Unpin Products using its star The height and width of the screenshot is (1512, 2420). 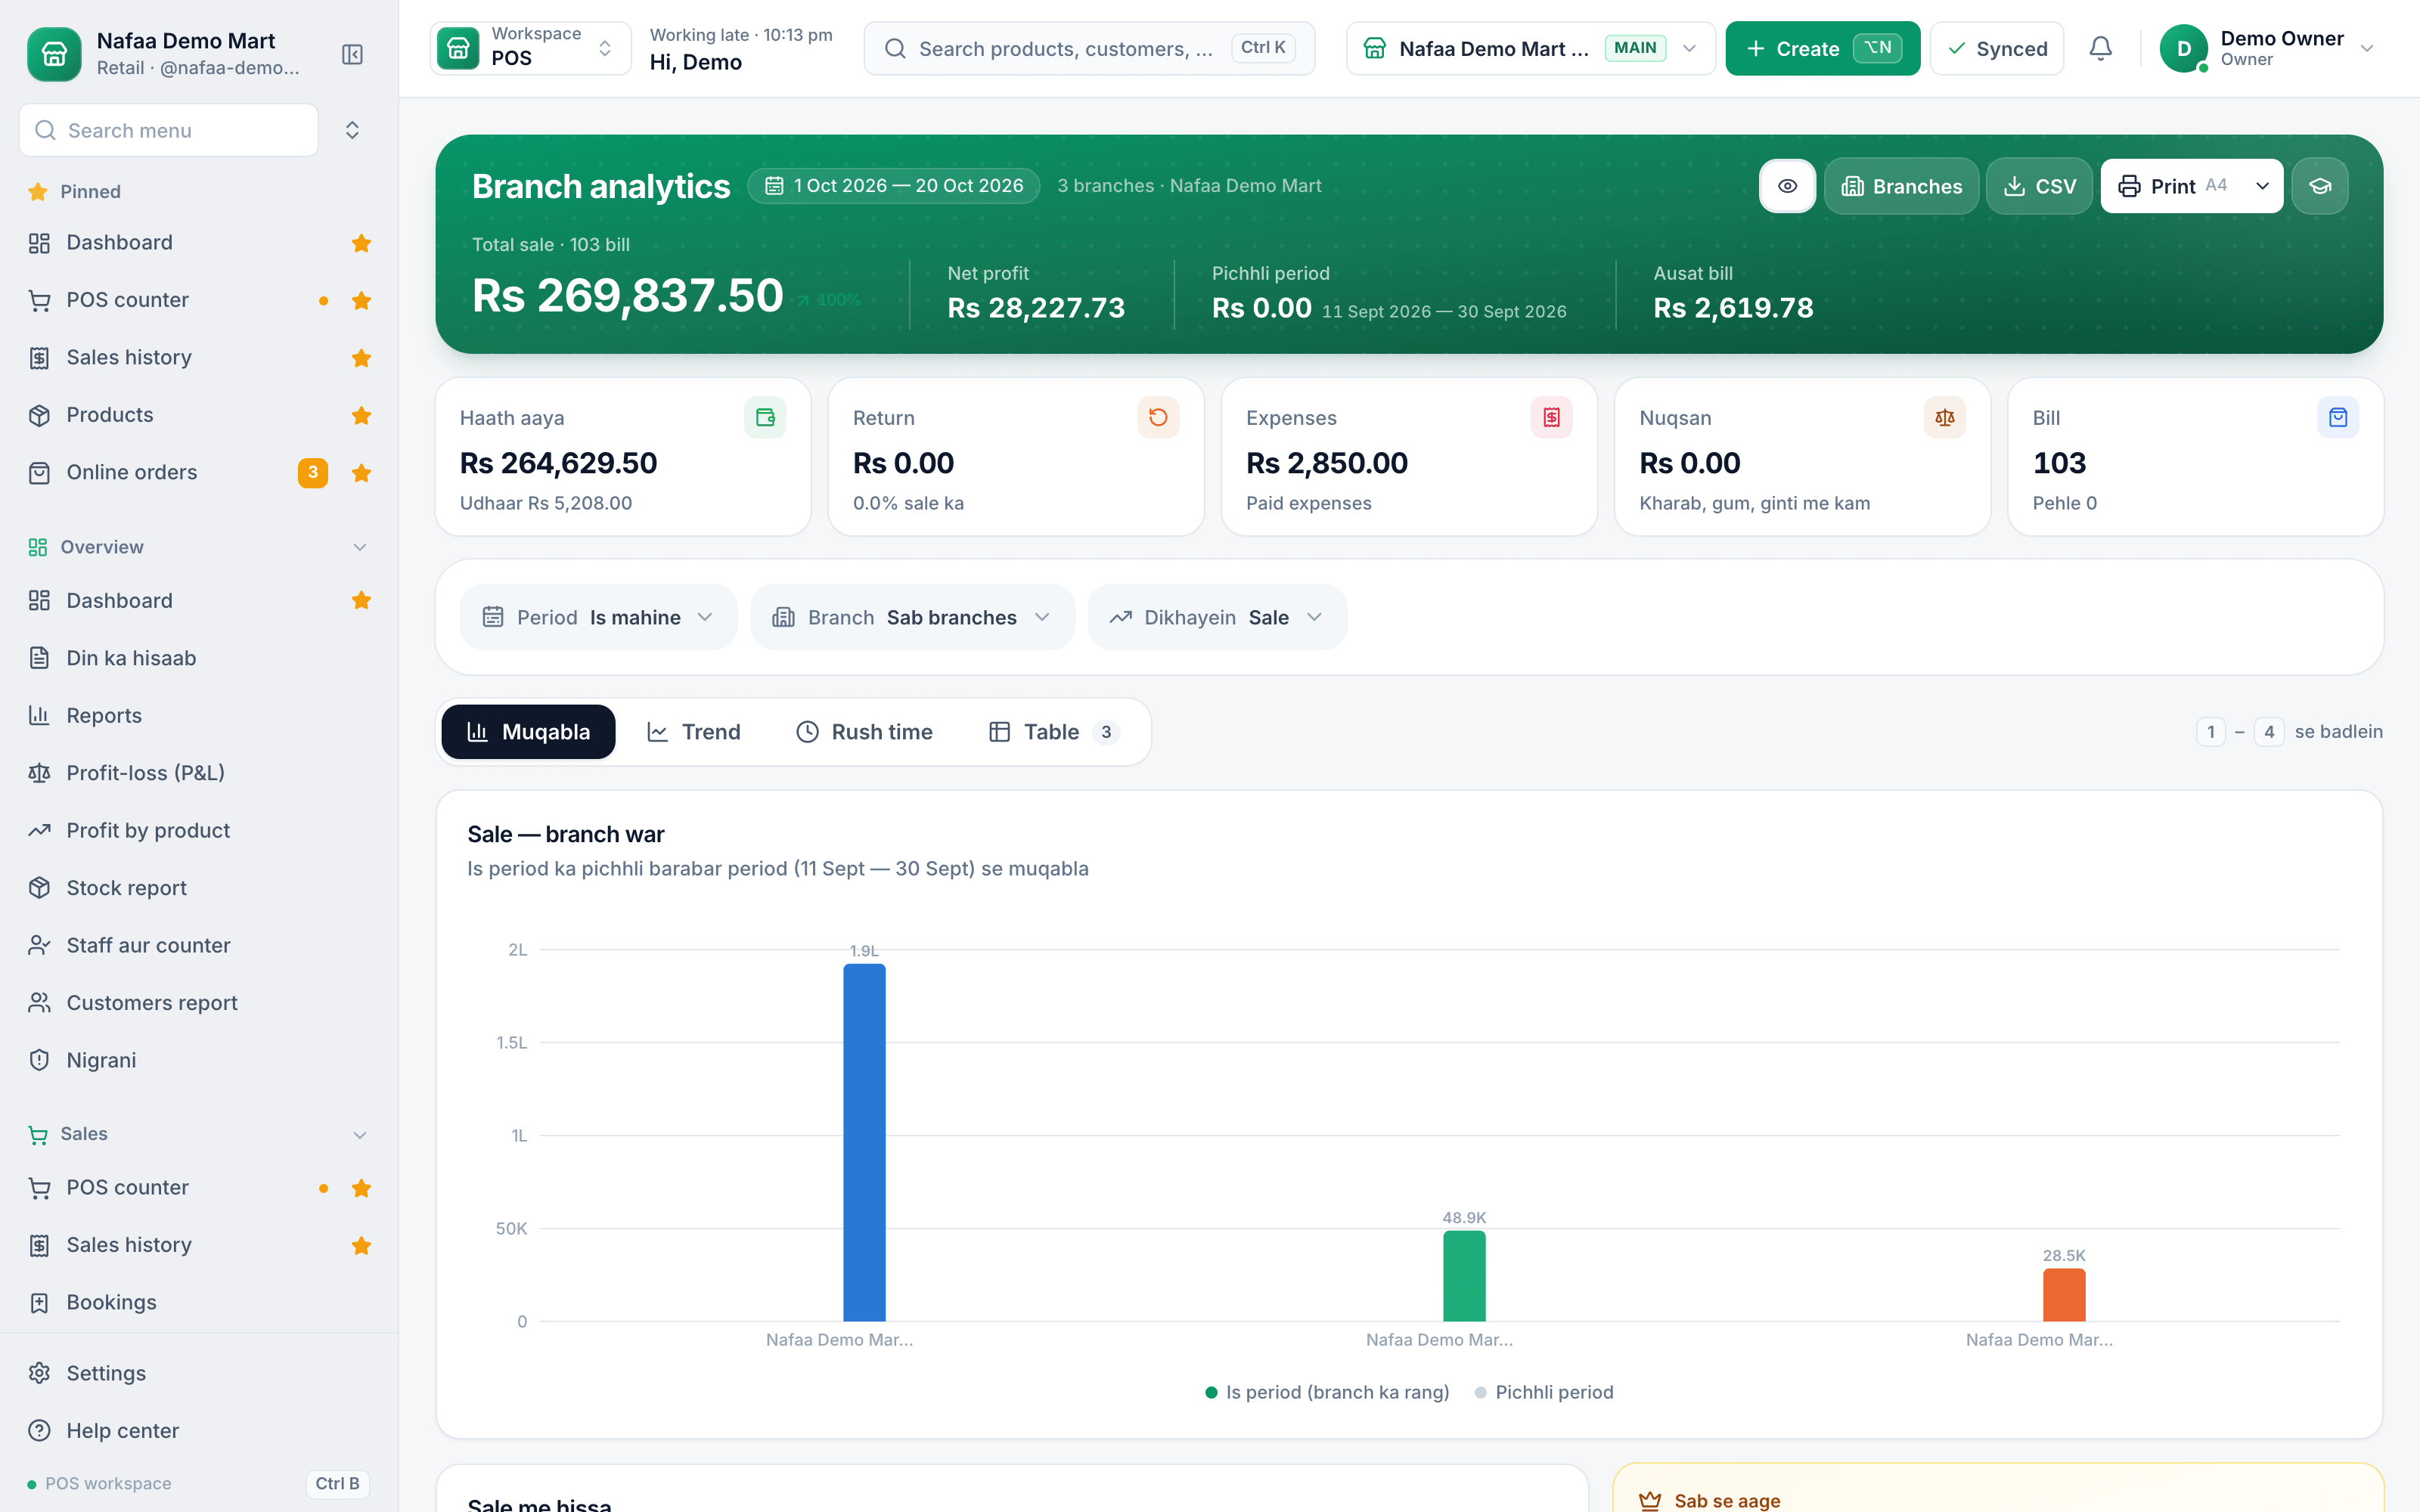point(361,415)
